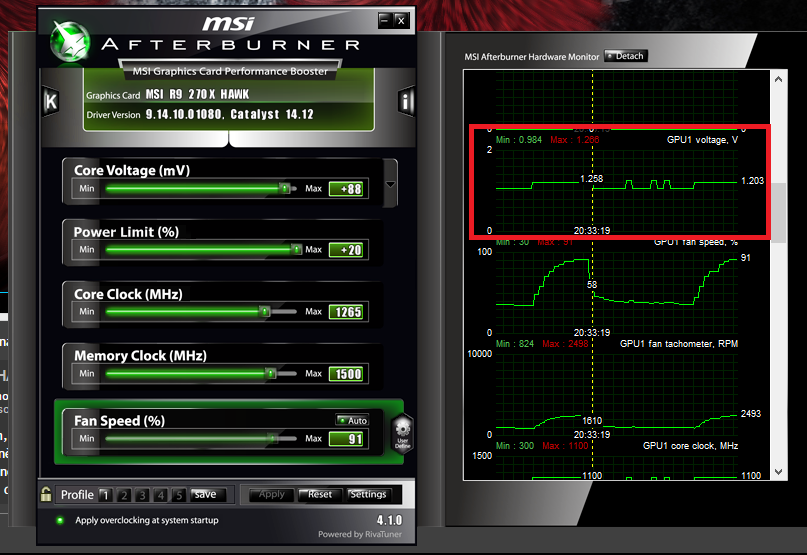Toggle the profile lock padlock icon
Image resolution: width=807 pixels, height=555 pixels.
click(46, 494)
